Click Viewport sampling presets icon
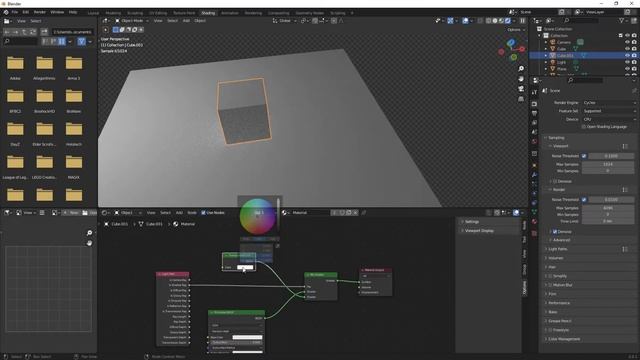 pos(625,146)
